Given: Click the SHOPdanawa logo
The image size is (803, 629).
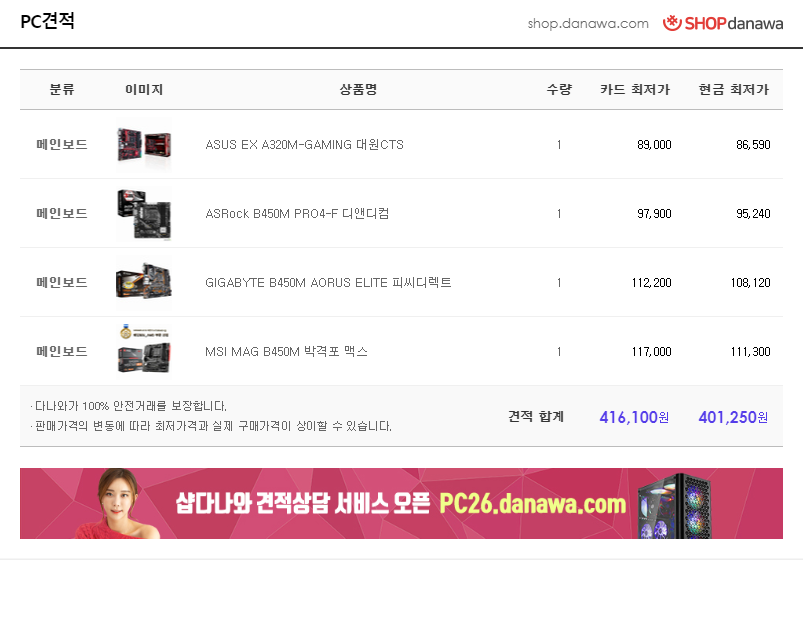Looking at the screenshot, I should click(723, 23).
